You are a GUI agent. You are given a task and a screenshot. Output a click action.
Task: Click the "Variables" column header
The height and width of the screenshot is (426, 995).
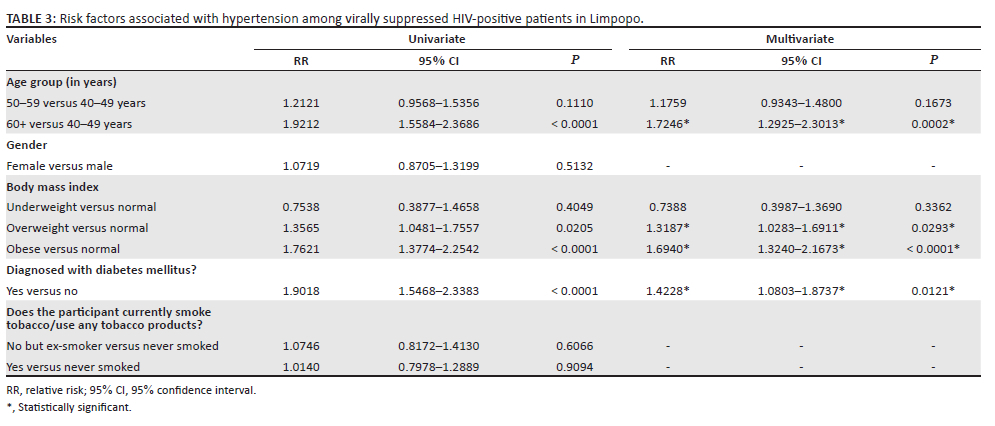(x=32, y=39)
